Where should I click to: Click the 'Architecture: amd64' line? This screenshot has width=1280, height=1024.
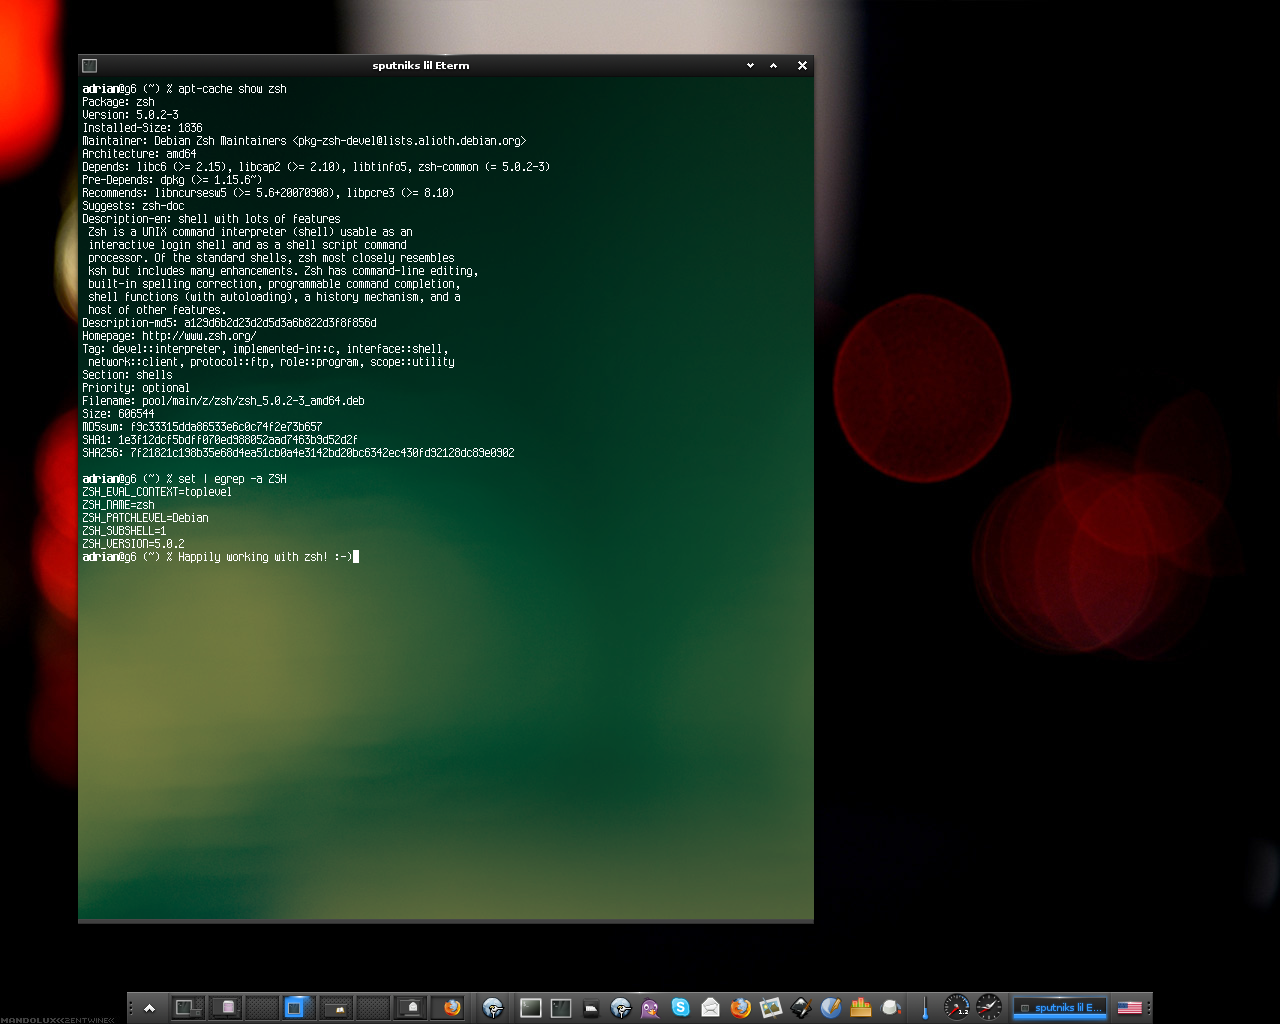click(x=139, y=154)
